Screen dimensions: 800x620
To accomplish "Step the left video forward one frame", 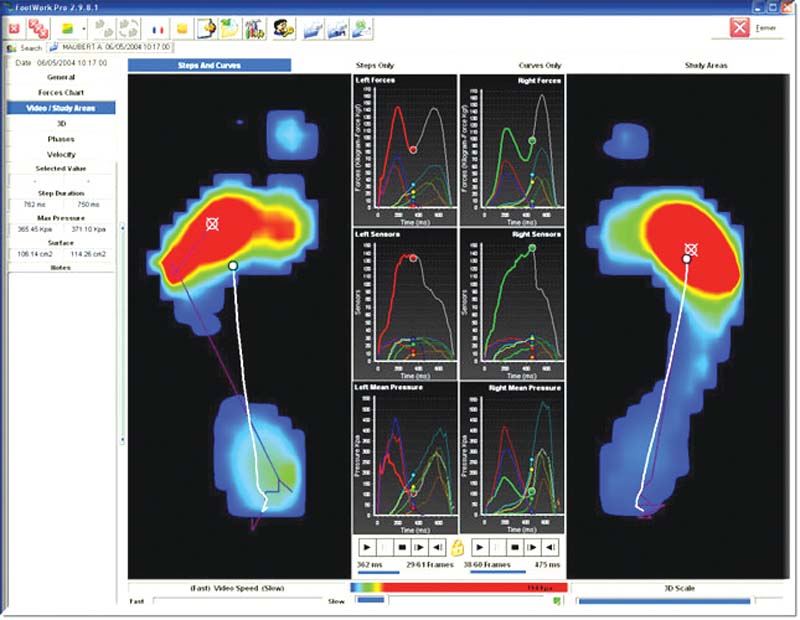I will pos(418,547).
